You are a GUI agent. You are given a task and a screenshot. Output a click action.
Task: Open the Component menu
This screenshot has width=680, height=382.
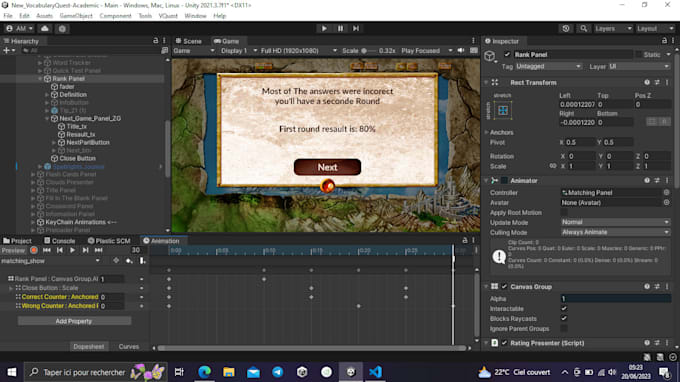[115, 16]
